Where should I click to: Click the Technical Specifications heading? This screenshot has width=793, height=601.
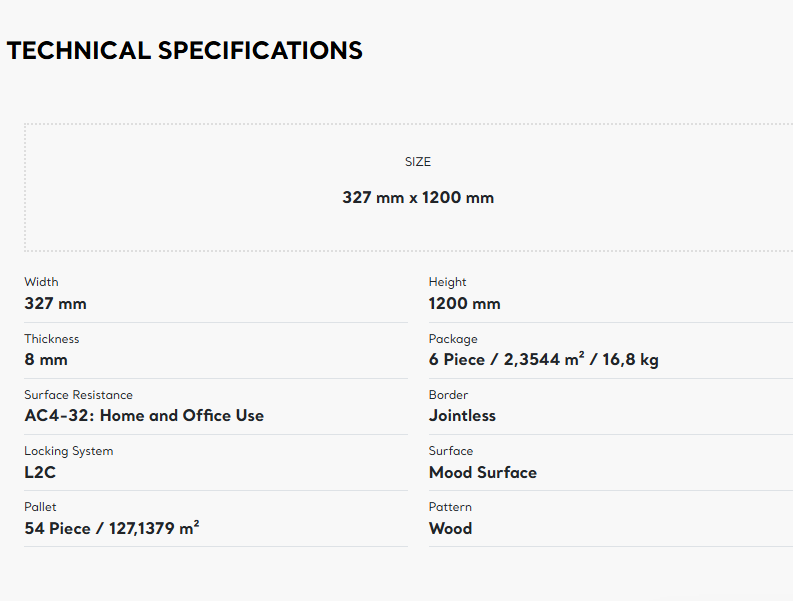(x=185, y=50)
